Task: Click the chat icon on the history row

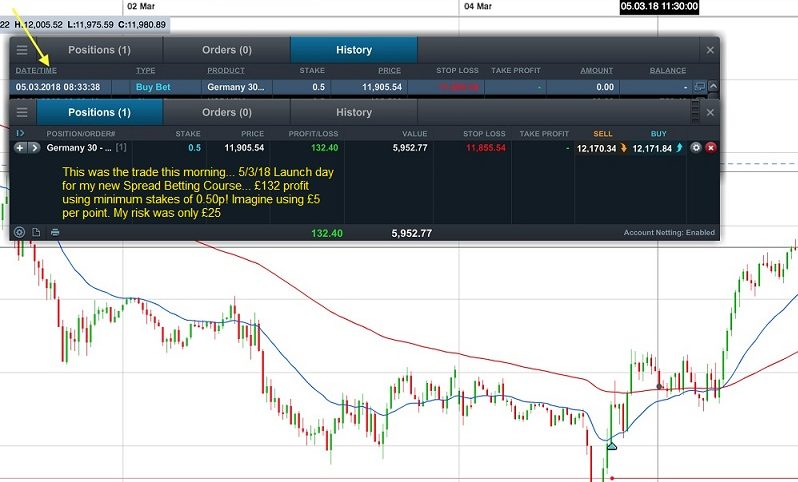Action: coord(699,87)
